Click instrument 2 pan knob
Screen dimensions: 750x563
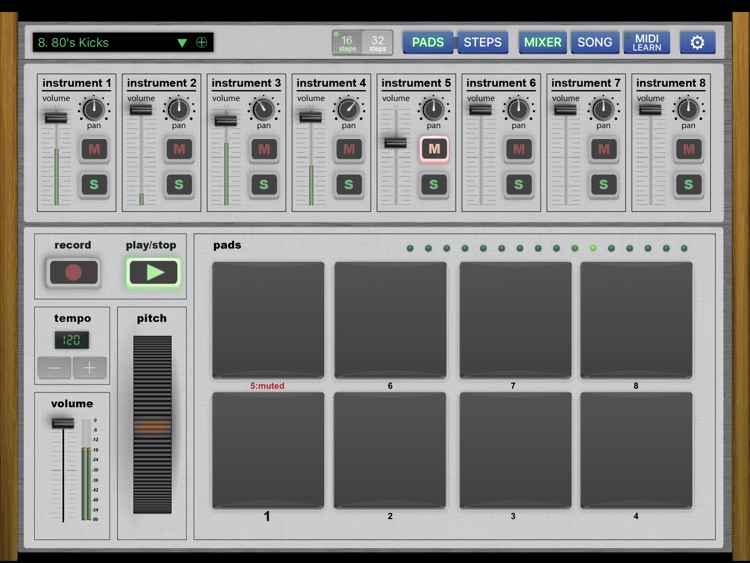coord(178,110)
